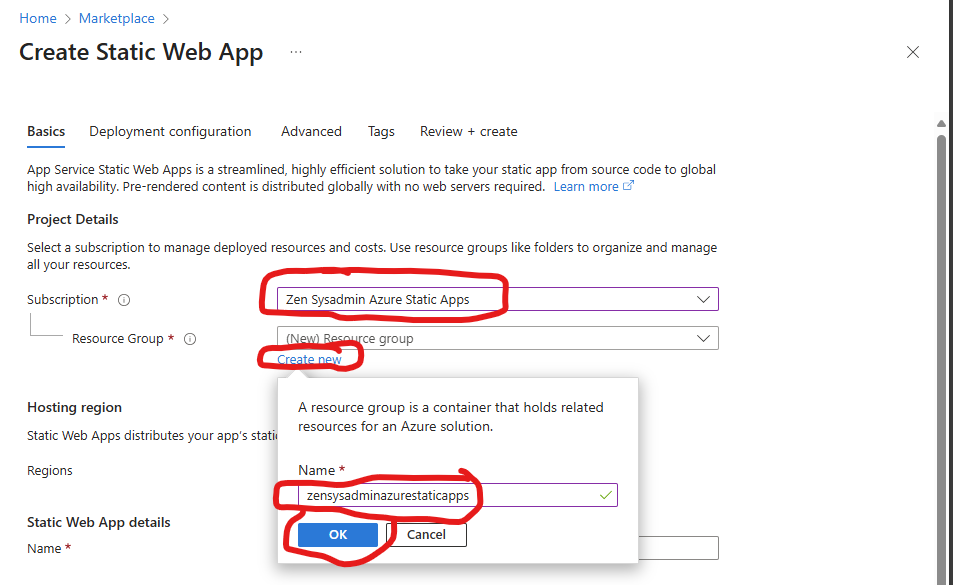The height and width of the screenshot is (585, 953).
Task: Open the Review + create tab
Action: [x=468, y=131]
